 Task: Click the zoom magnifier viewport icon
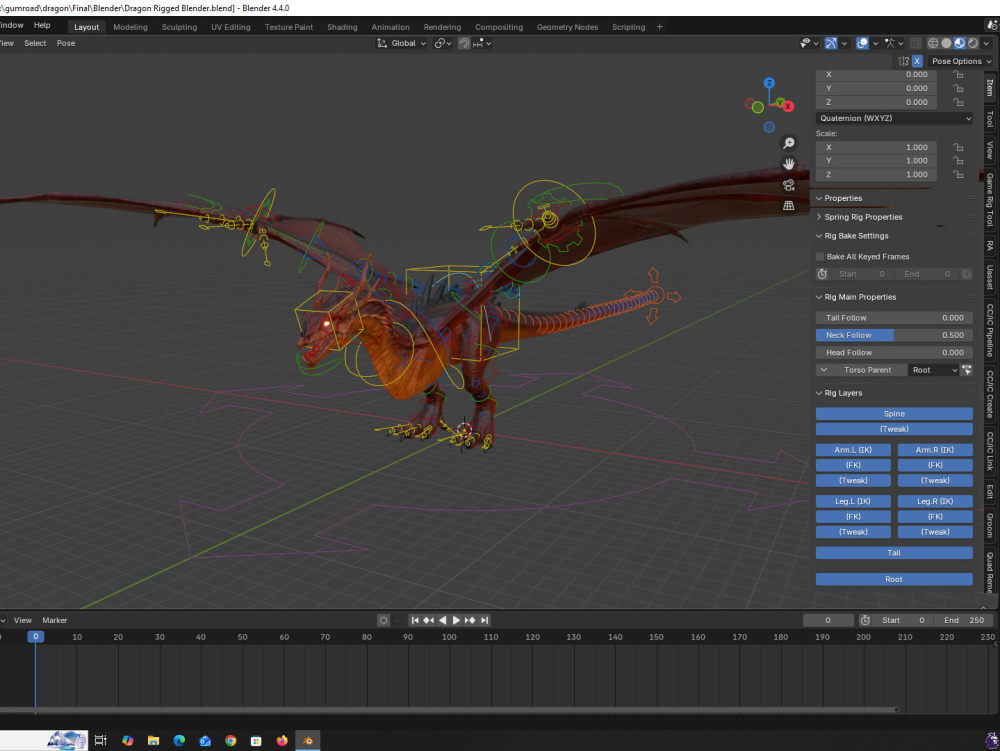click(789, 143)
